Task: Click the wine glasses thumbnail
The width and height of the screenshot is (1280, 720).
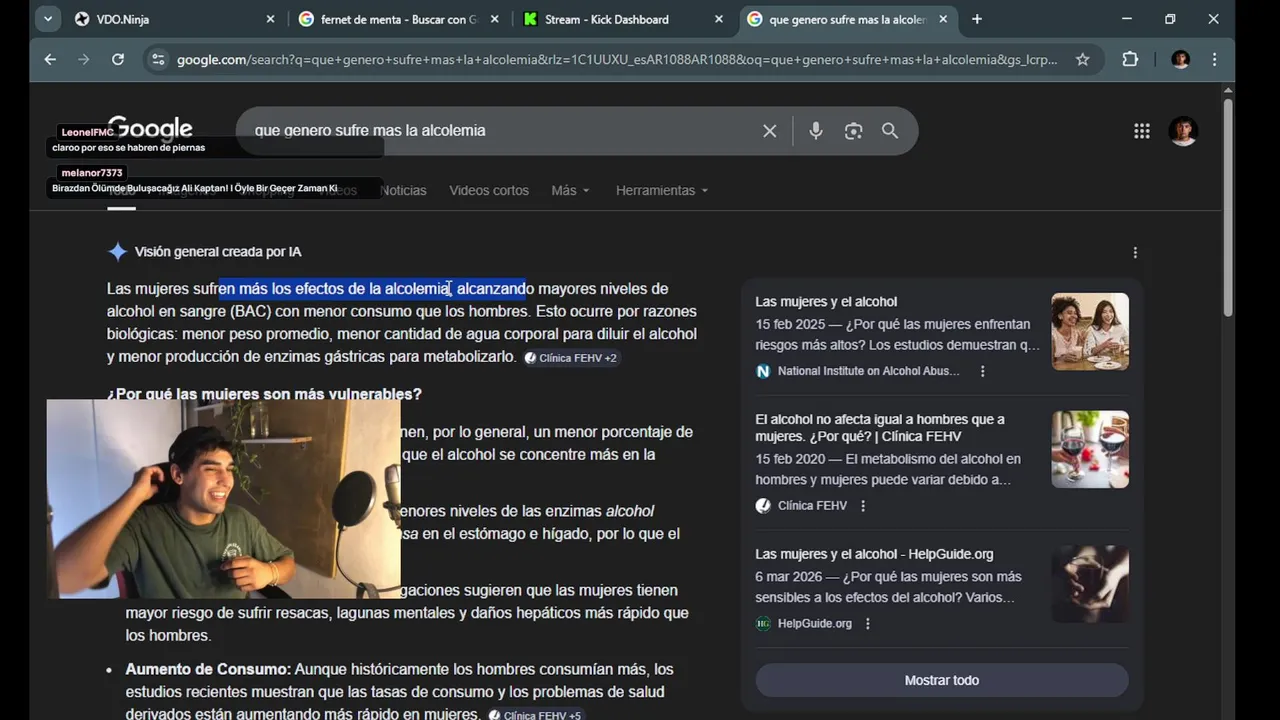Action: click(1090, 449)
